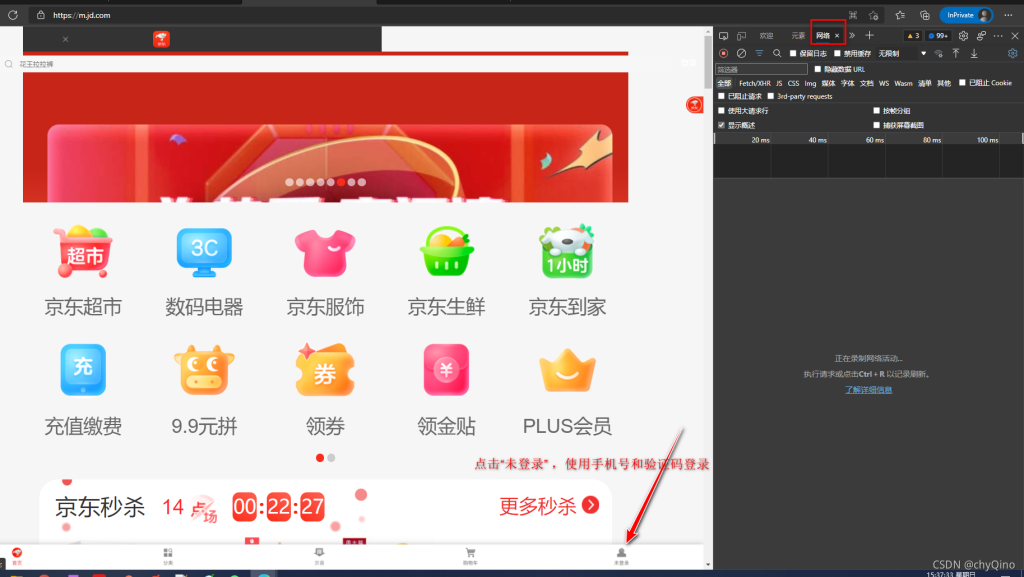Filter requests by Fetch/XHR type
This screenshot has width=1024, height=577.
coord(754,84)
